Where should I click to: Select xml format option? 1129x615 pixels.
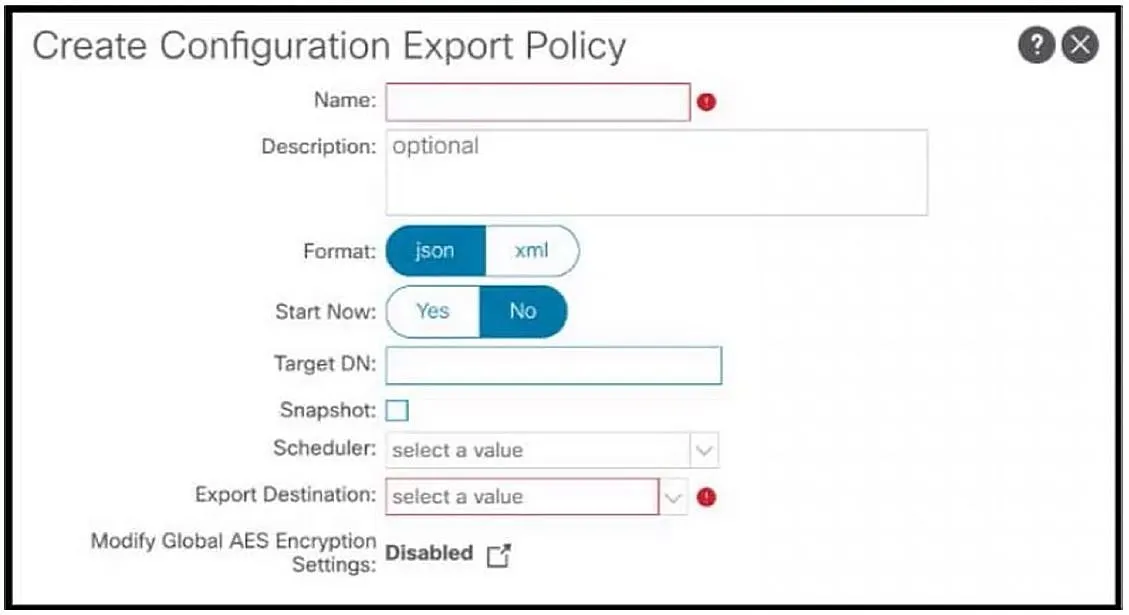532,251
